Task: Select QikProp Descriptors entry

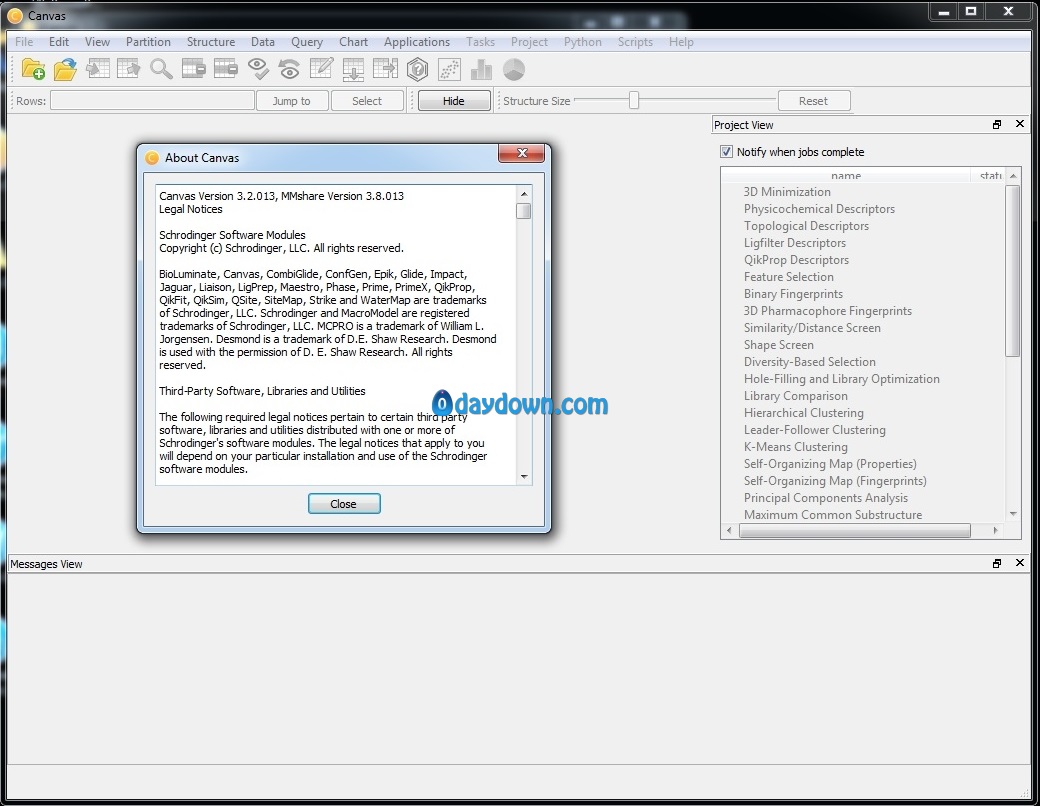Action: [x=796, y=260]
